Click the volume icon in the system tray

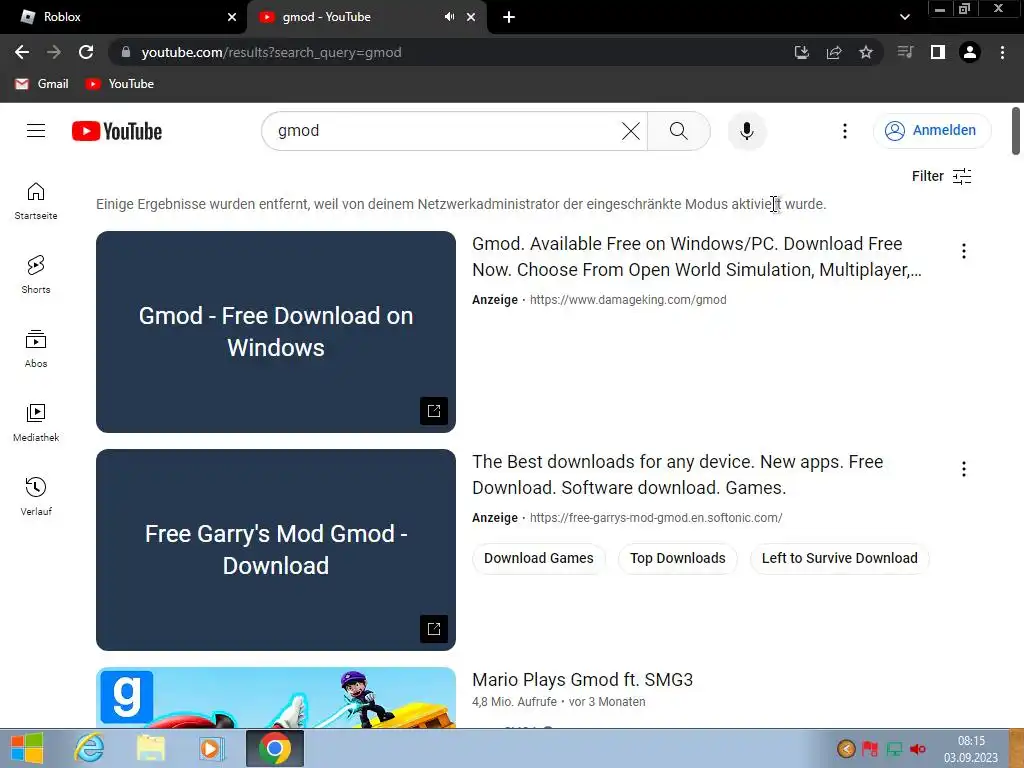click(x=918, y=749)
